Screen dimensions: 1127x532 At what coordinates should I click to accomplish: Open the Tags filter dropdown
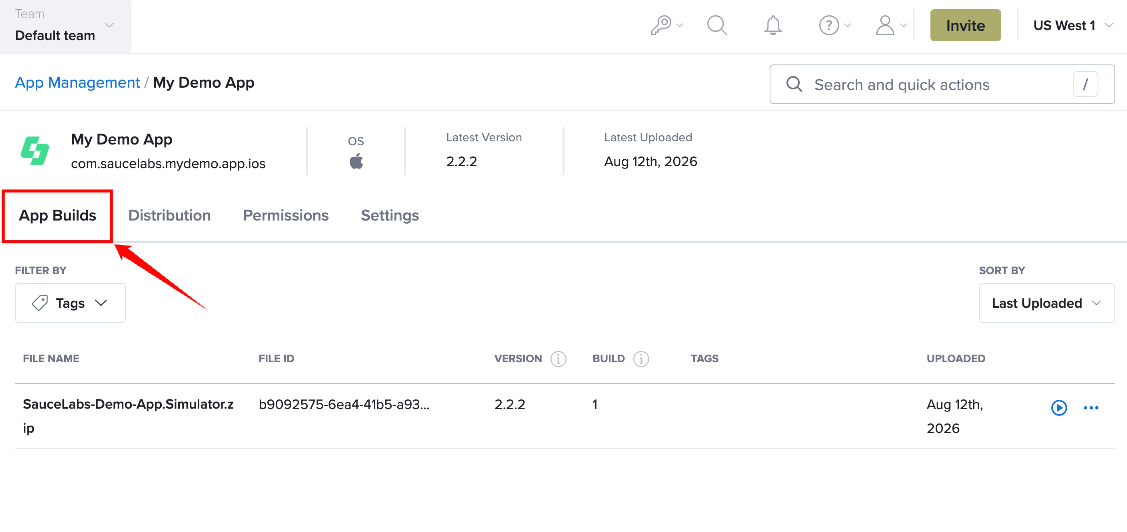pos(70,303)
